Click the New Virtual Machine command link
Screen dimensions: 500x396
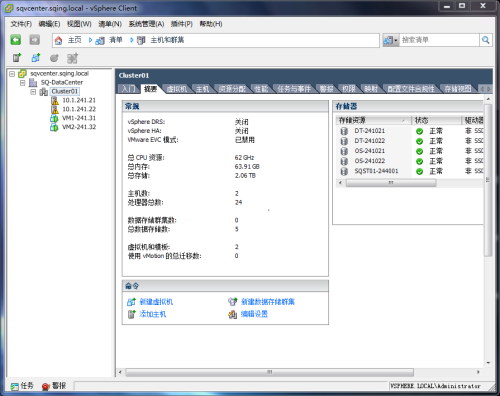[x=156, y=302]
